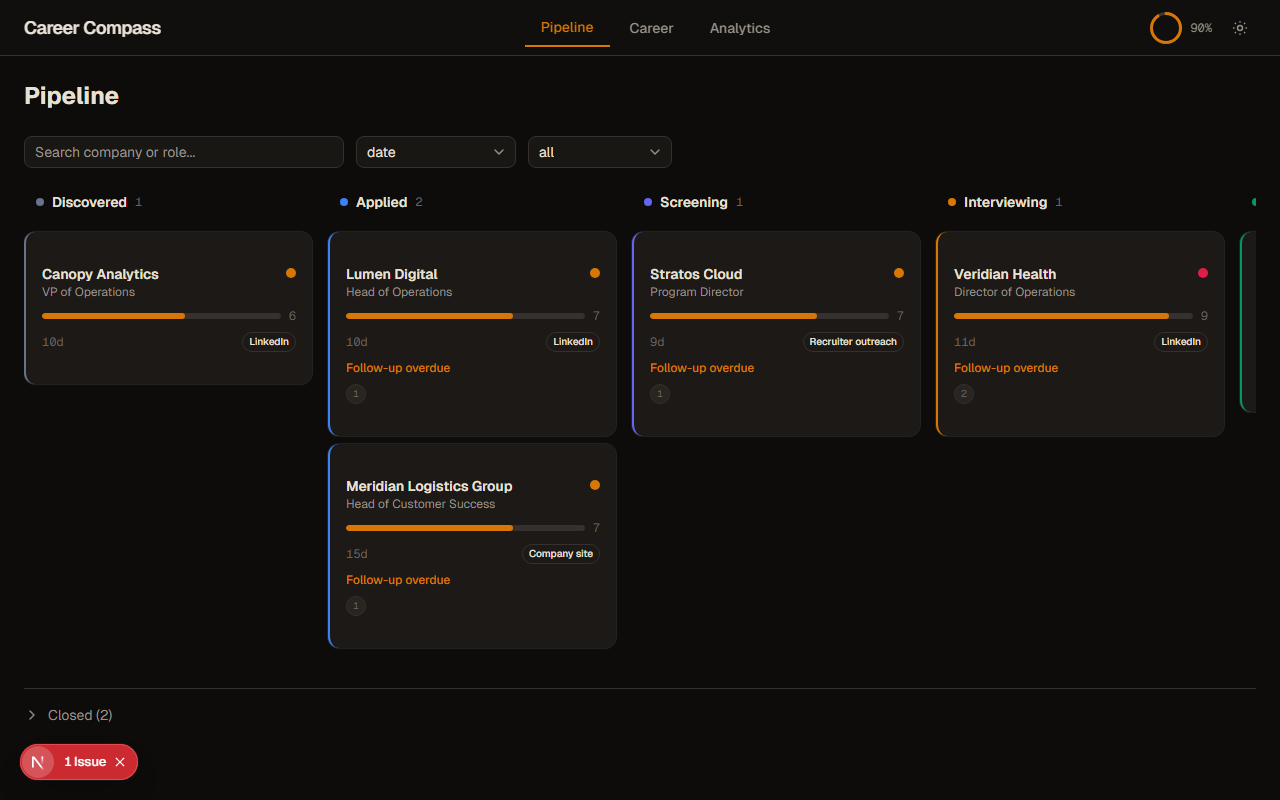
Task: Click the orange dot beside Interviewing column
Action: [952, 202]
